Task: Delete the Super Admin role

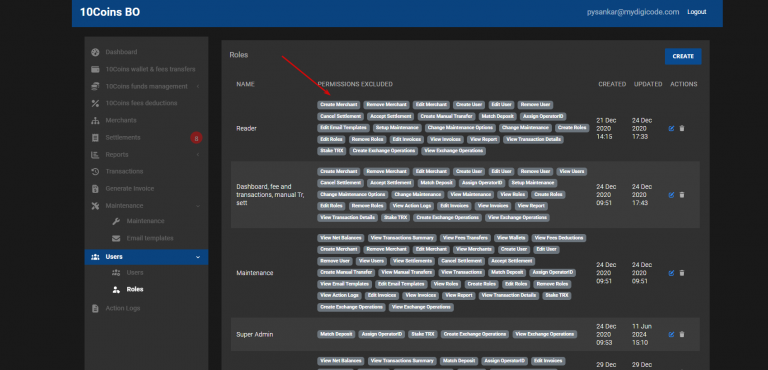Action: [682, 334]
